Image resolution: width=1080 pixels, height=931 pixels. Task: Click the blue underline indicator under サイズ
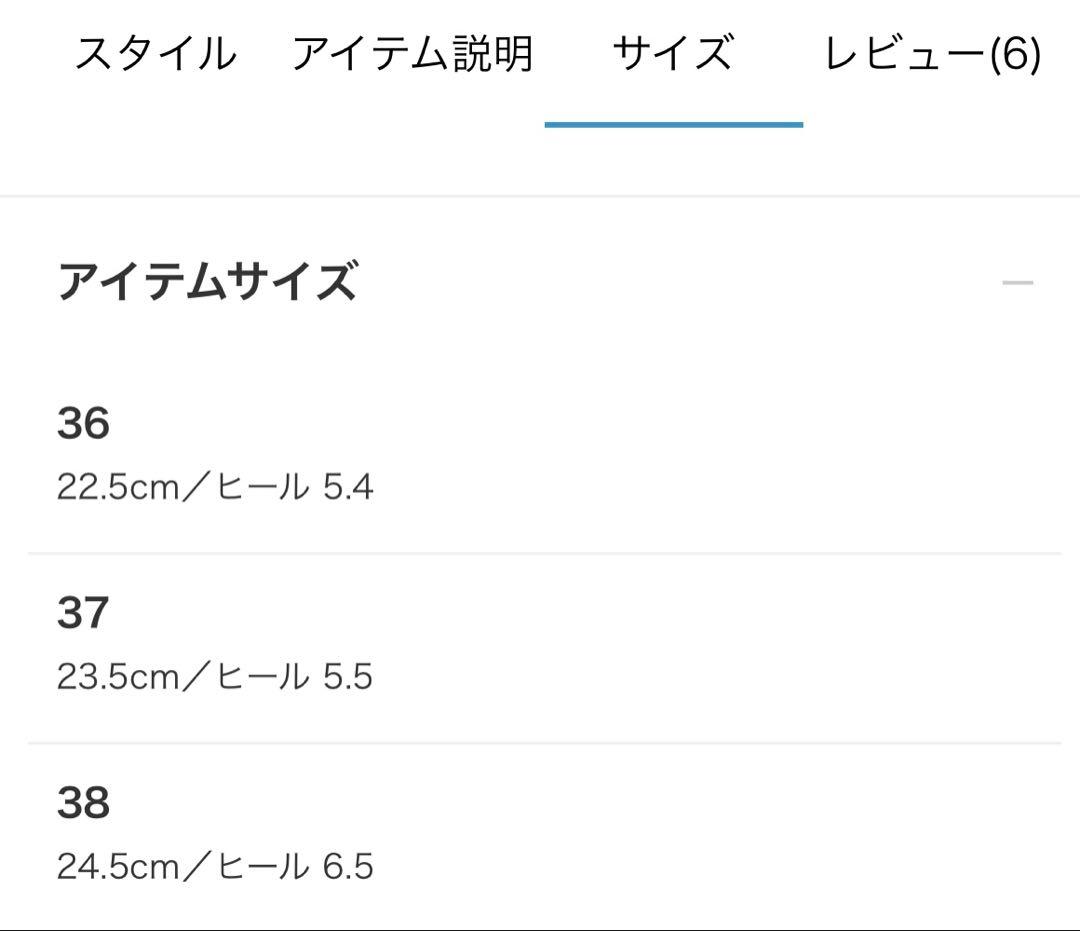[673, 126]
